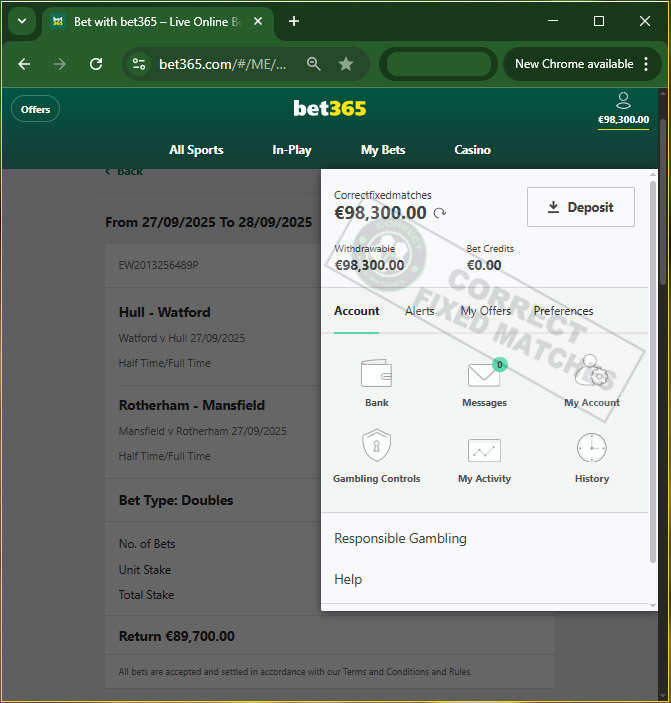Bookmark this page with the star icon
The width and height of the screenshot is (671, 703).
point(346,64)
